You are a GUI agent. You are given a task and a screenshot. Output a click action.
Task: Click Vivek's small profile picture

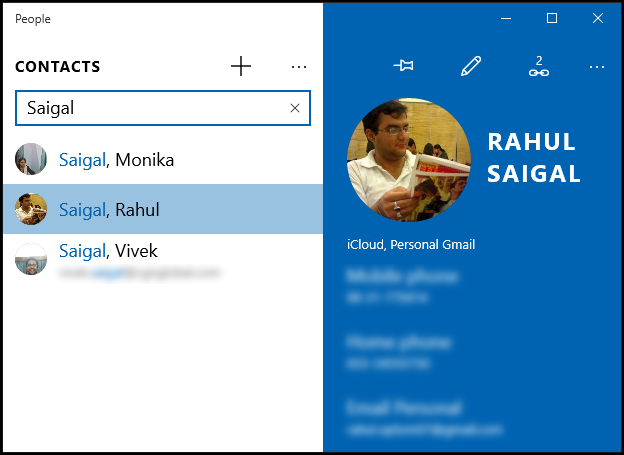(31, 258)
